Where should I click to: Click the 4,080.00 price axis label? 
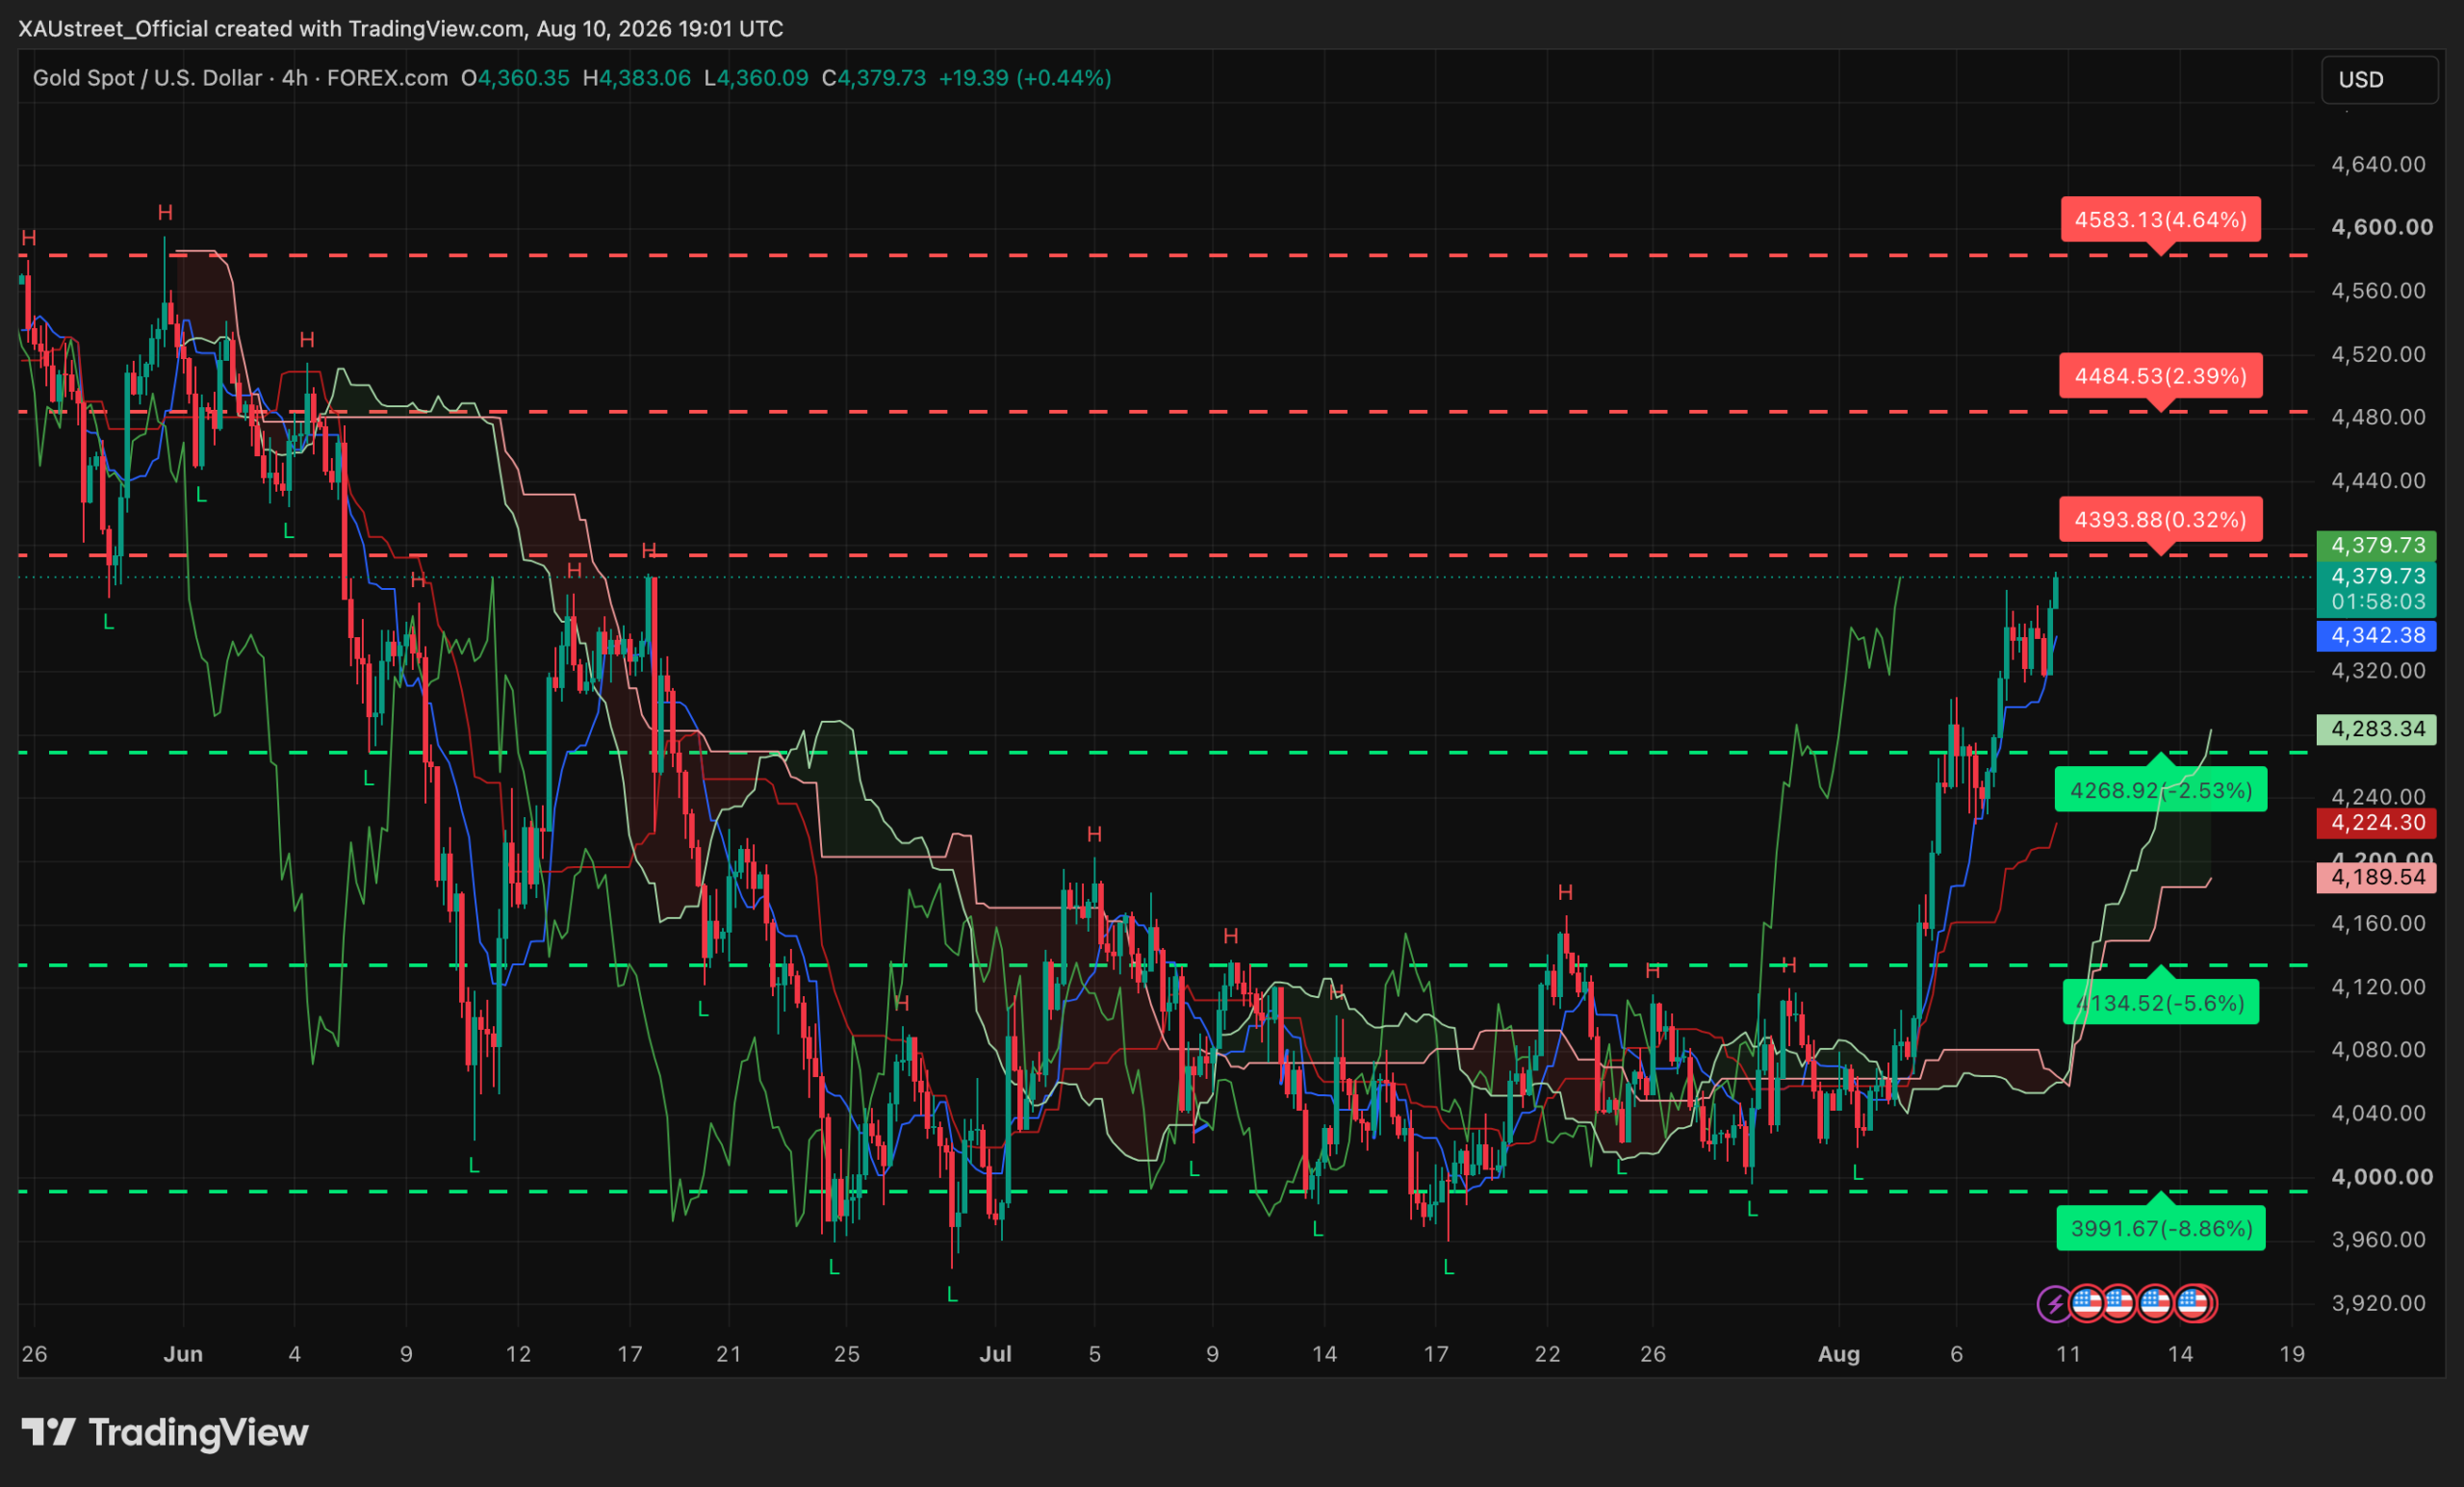pos(2378,1050)
